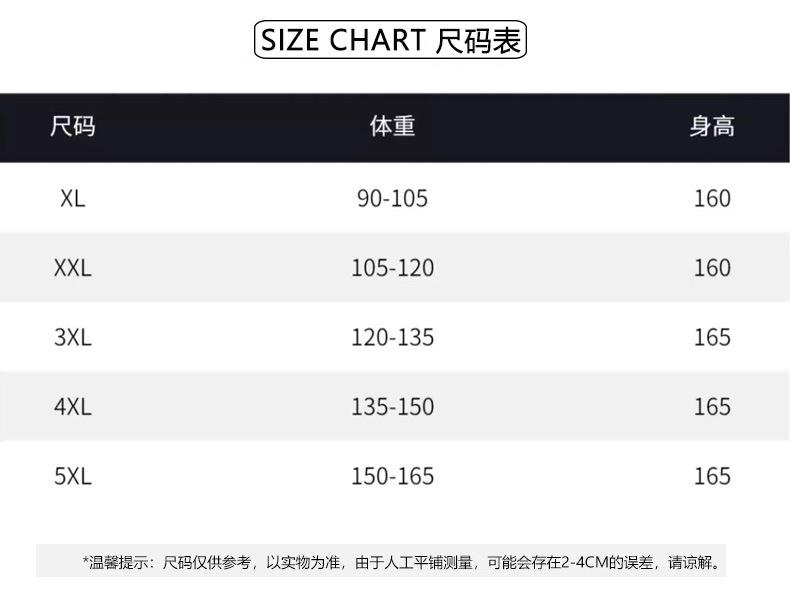Click the 温馨提示 note at the bottom
The width and height of the screenshot is (790, 605).
click(402, 562)
